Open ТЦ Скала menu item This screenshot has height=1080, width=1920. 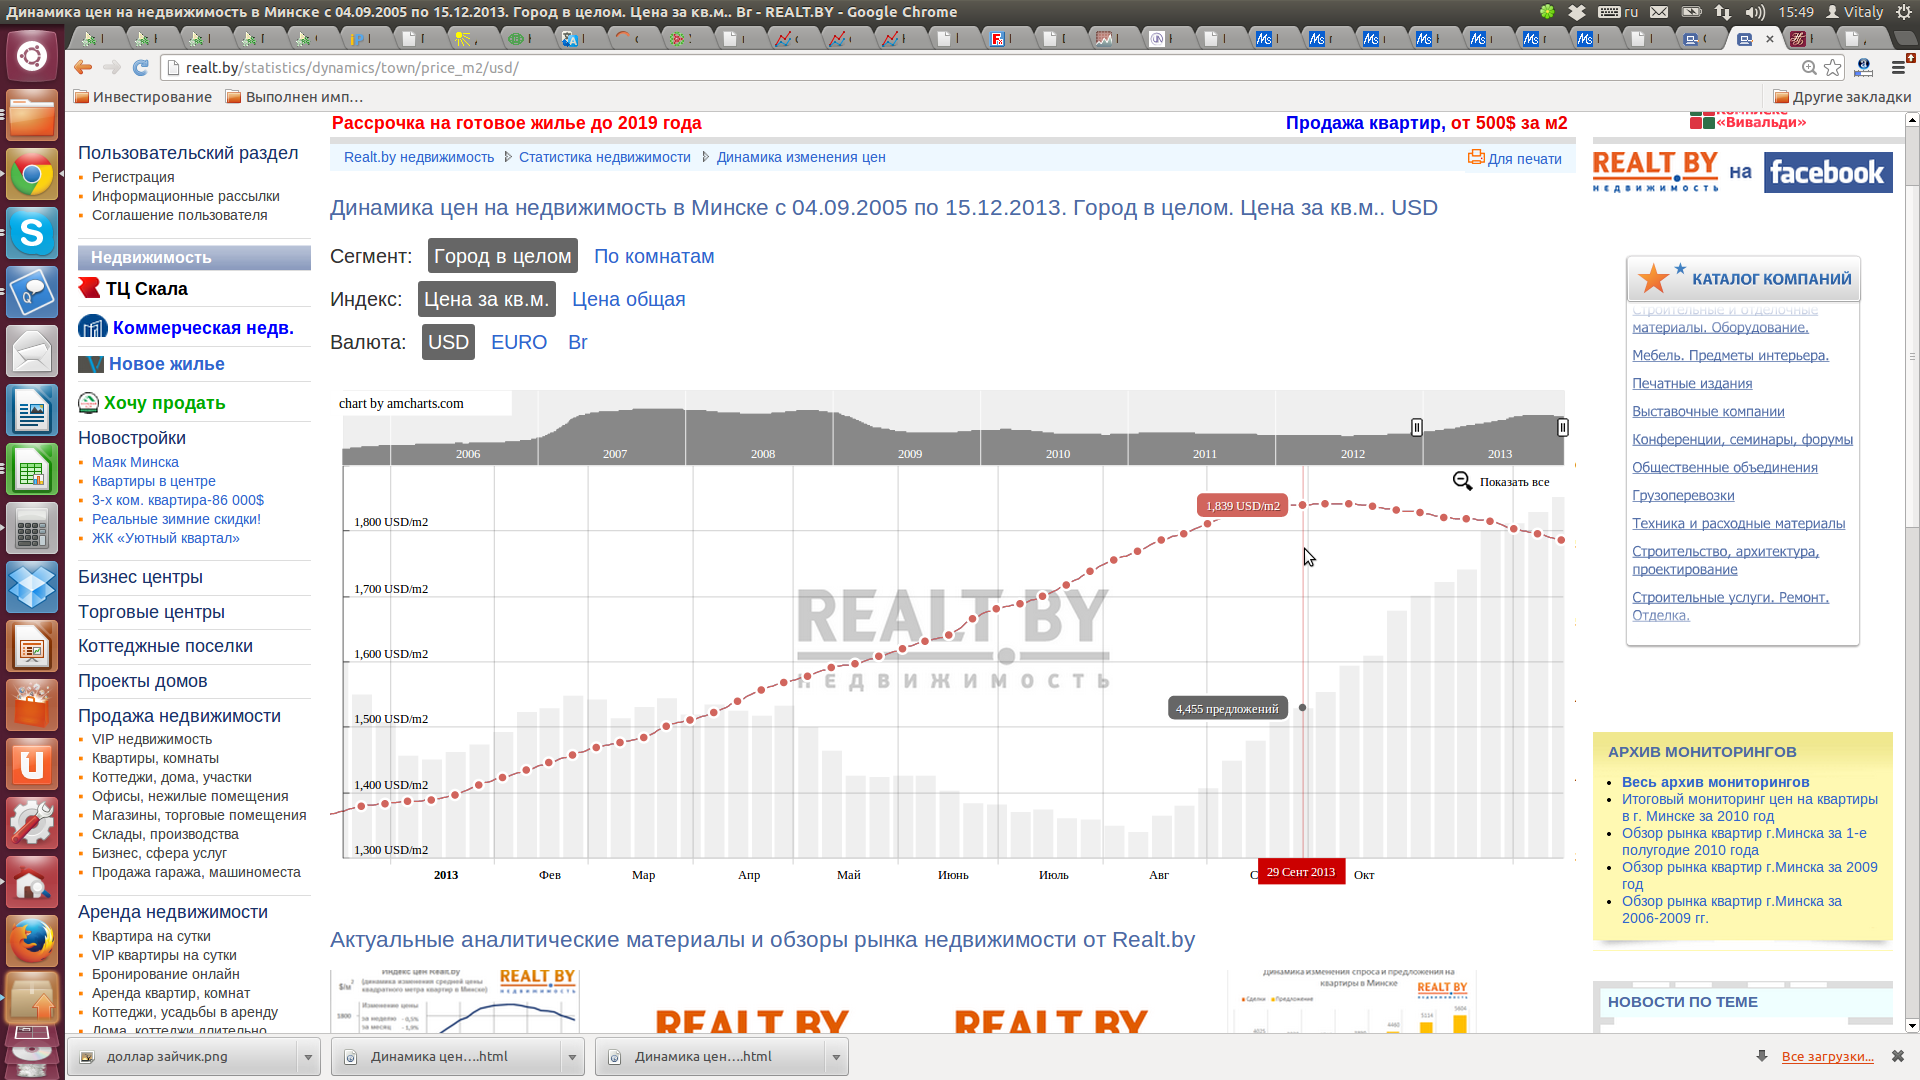tap(146, 289)
